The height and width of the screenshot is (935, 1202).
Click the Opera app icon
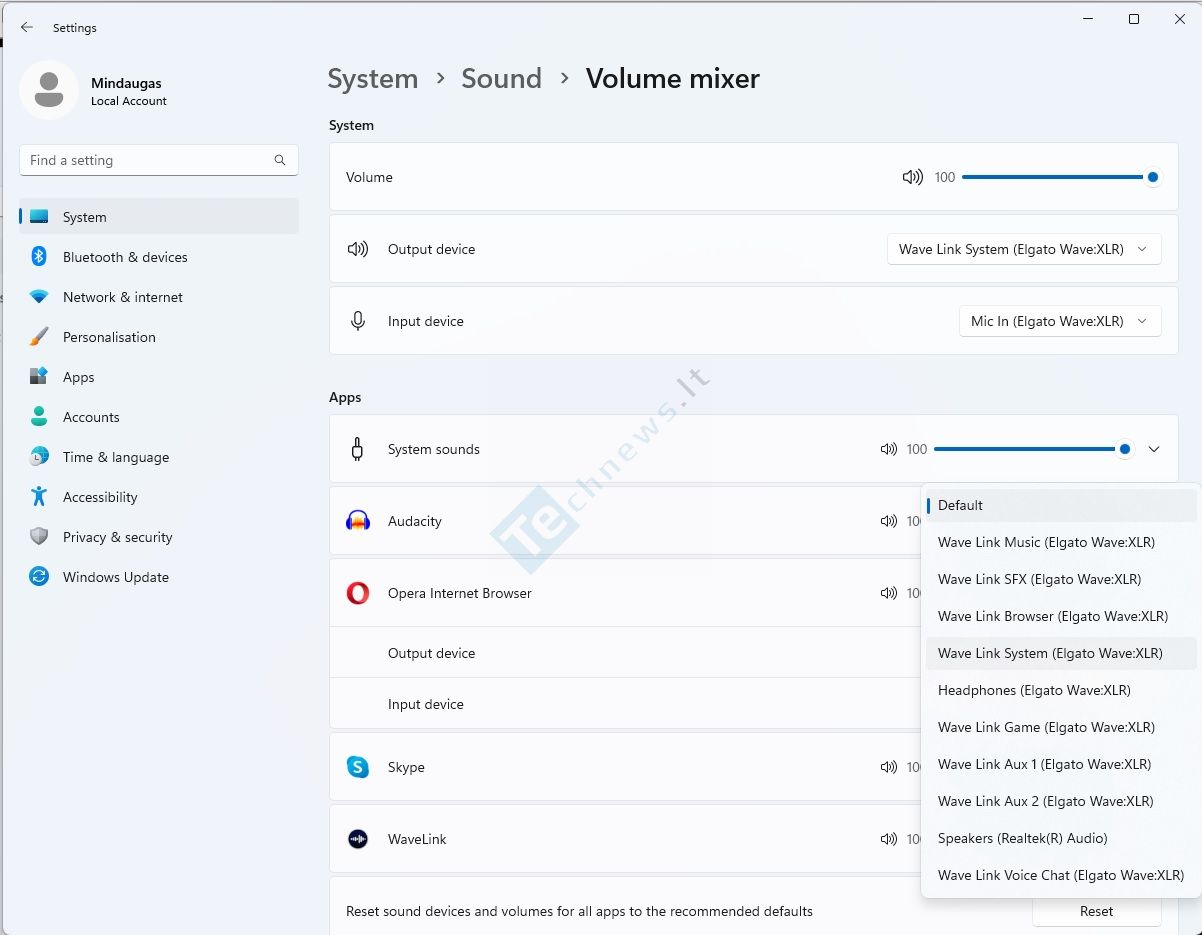(x=358, y=593)
